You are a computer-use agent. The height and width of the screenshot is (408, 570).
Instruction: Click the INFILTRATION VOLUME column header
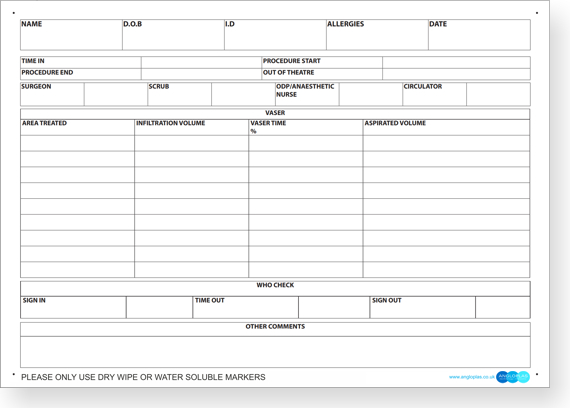pos(192,127)
